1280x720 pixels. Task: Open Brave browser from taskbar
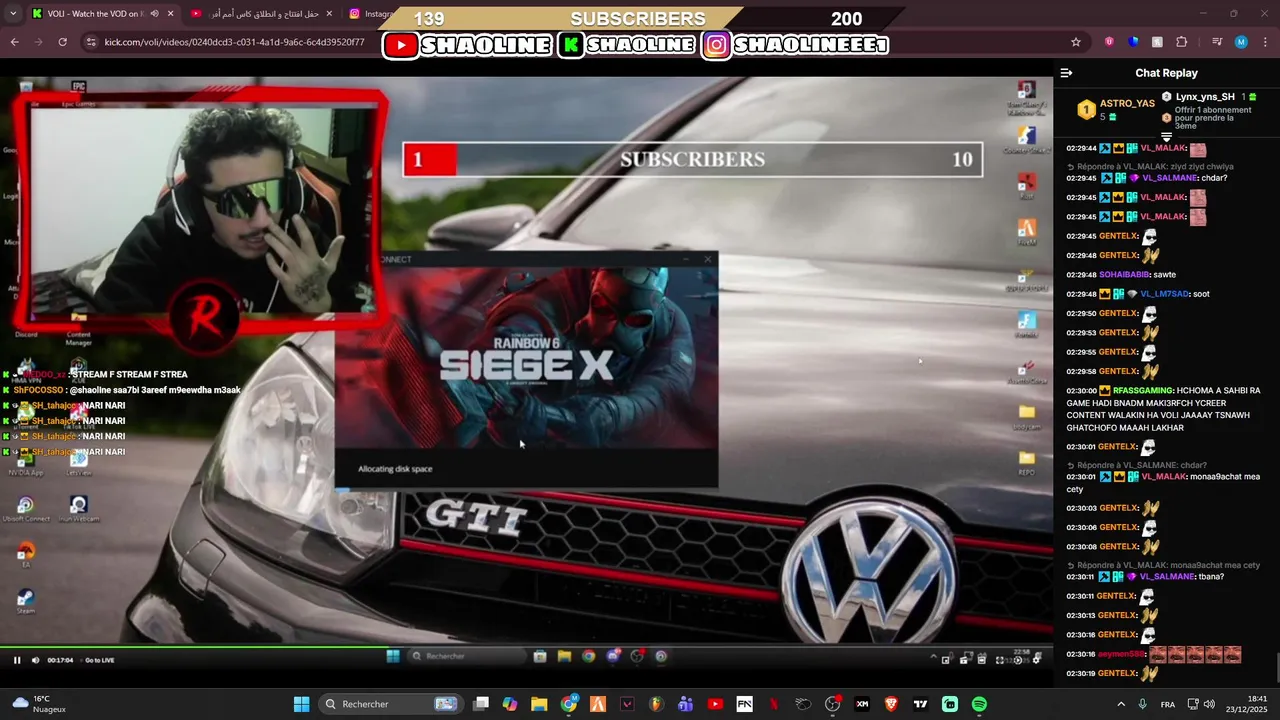point(891,704)
